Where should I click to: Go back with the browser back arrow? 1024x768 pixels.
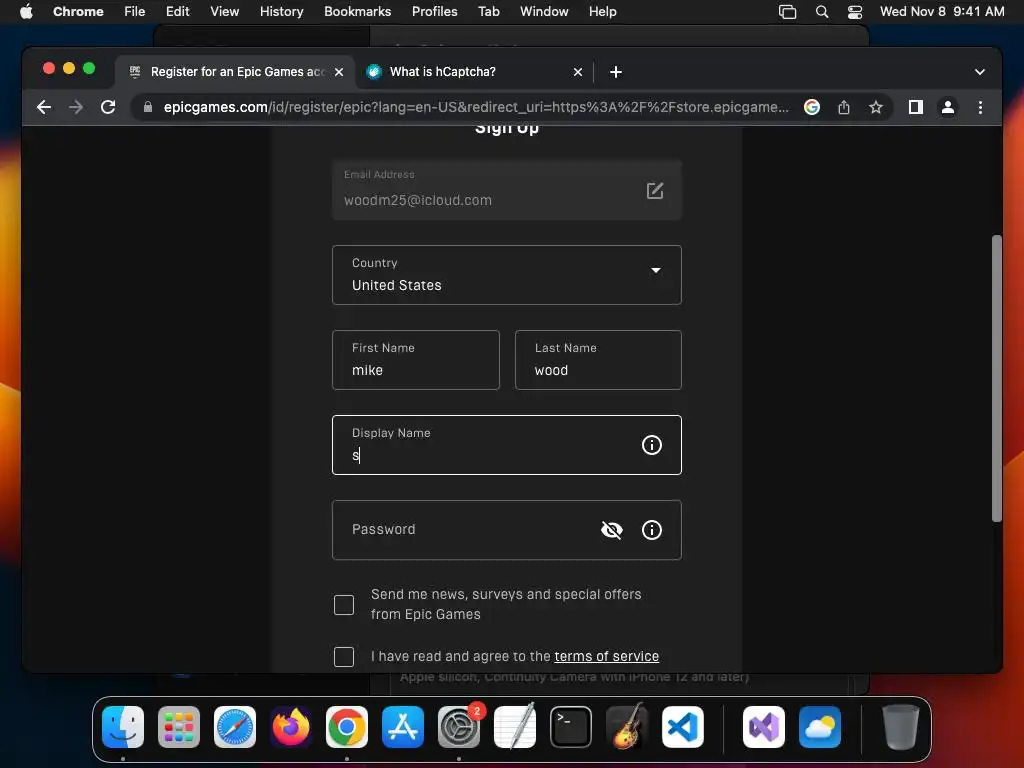pyautogui.click(x=44, y=107)
